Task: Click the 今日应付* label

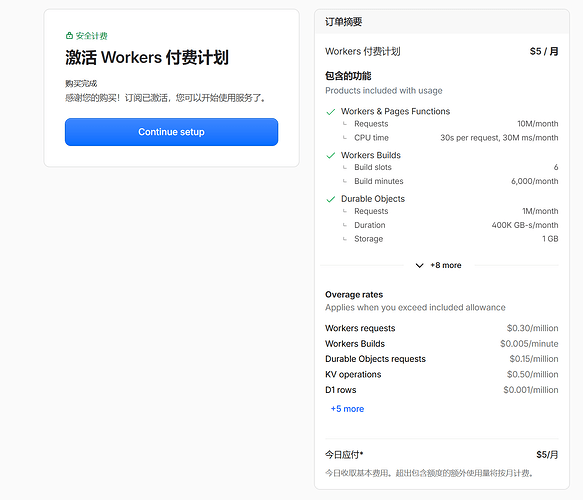Action: coord(344,455)
